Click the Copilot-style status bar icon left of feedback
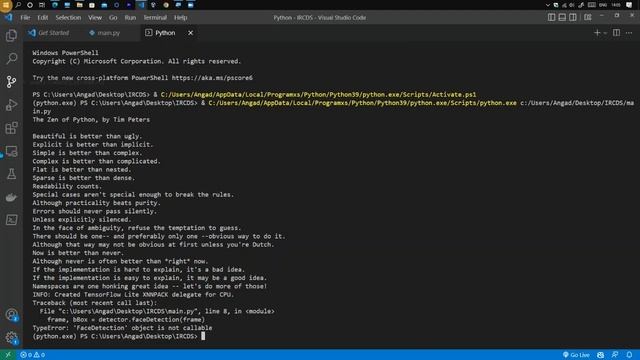Viewport: 640px width, 360px height. (600, 355)
